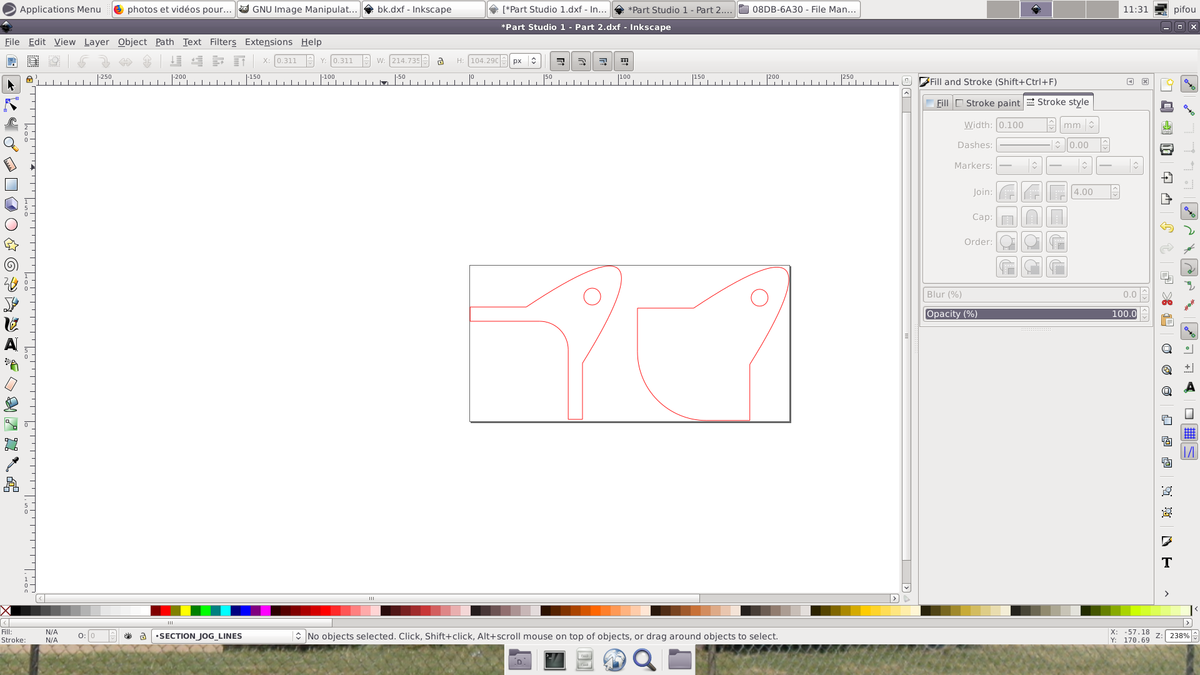The height and width of the screenshot is (675, 1200).
Task: Toggle the current layer lock icon
Action: click(x=143, y=636)
